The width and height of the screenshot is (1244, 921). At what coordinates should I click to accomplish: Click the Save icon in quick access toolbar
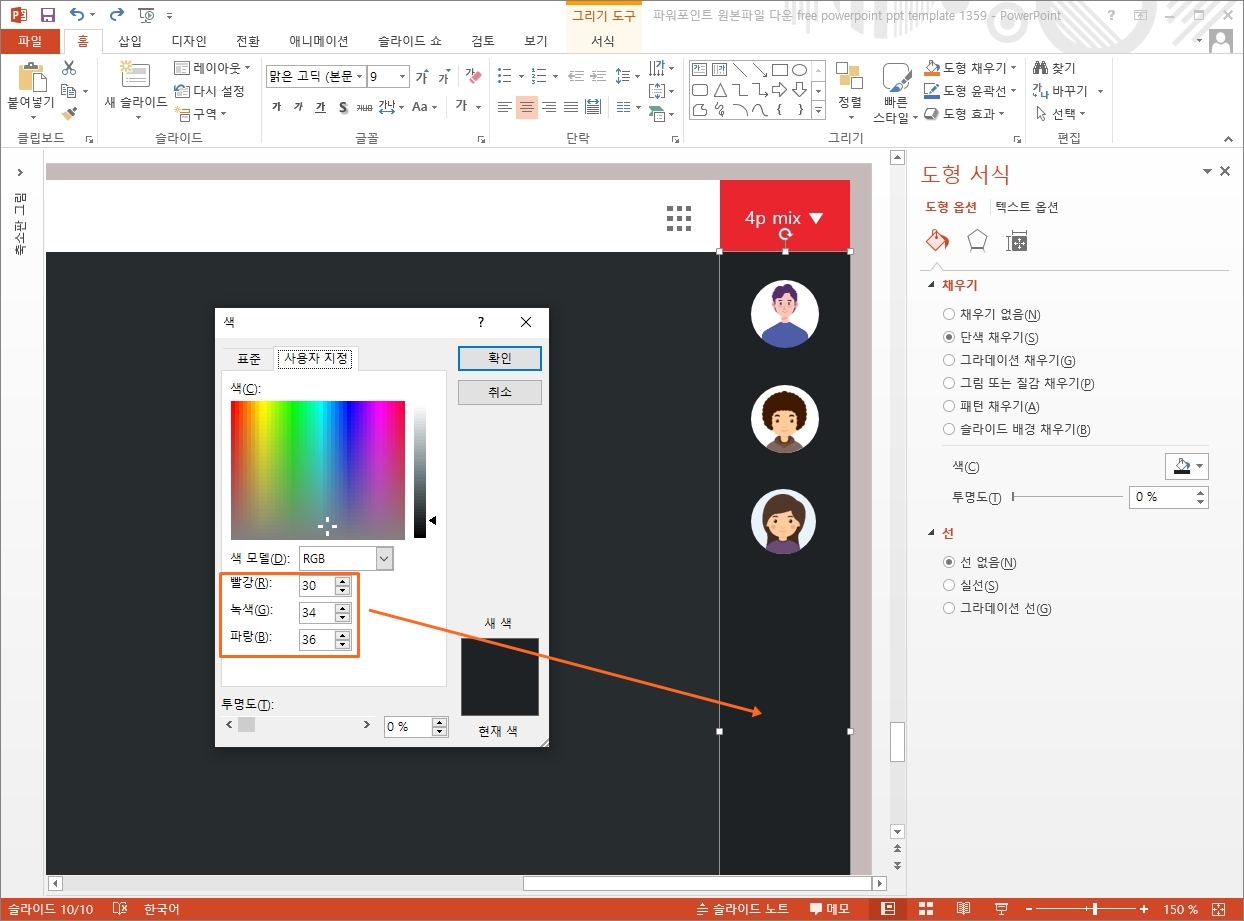[47, 15]
